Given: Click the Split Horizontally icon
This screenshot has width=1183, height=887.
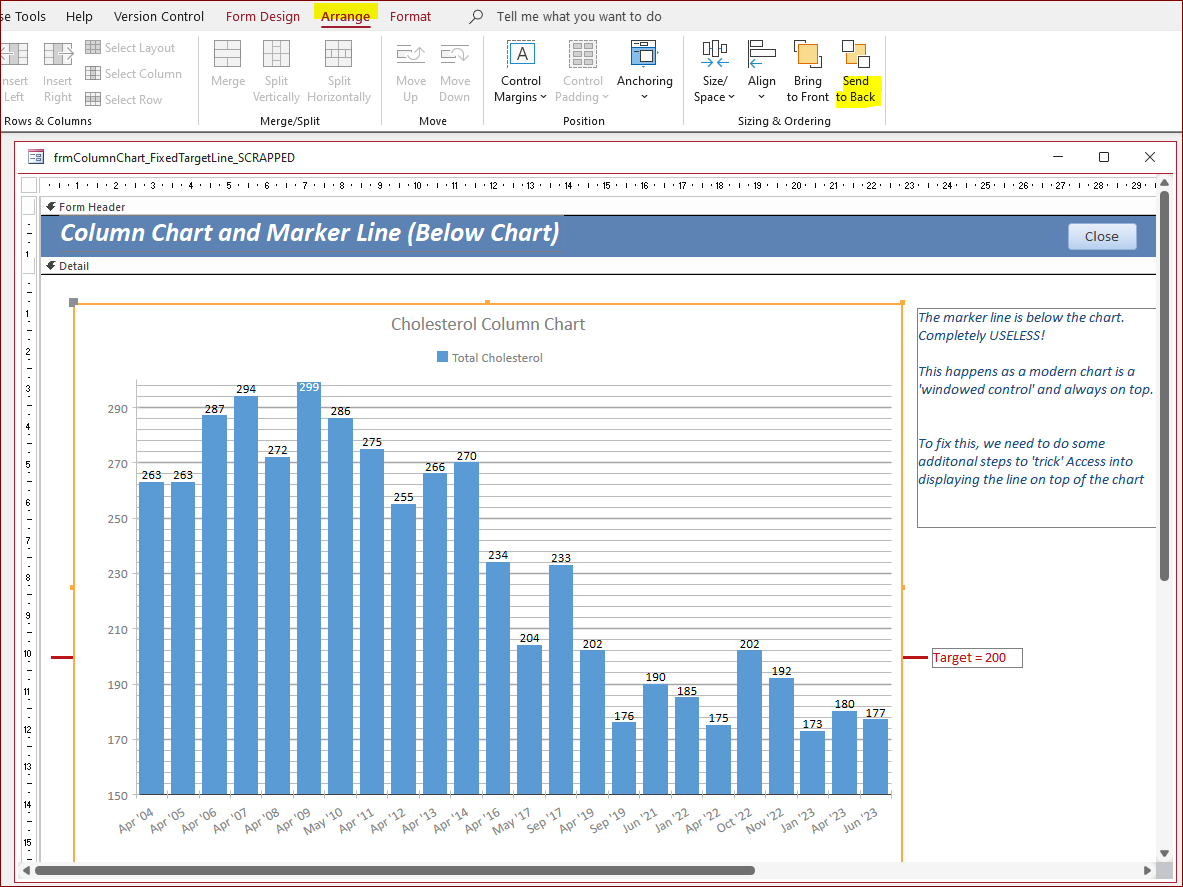Looking at the screenshot, I should coord(339,54).
